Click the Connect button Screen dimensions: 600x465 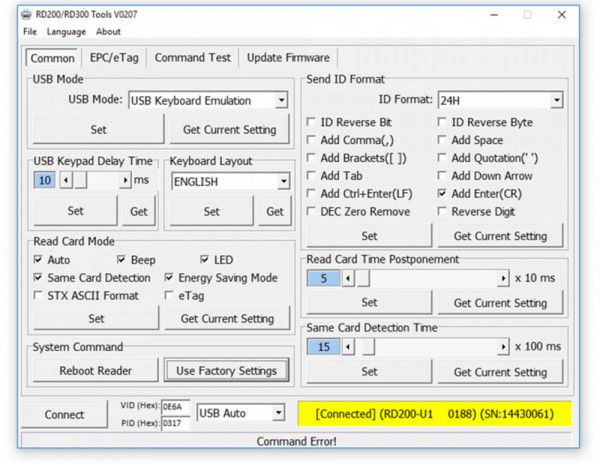point(64,414)
